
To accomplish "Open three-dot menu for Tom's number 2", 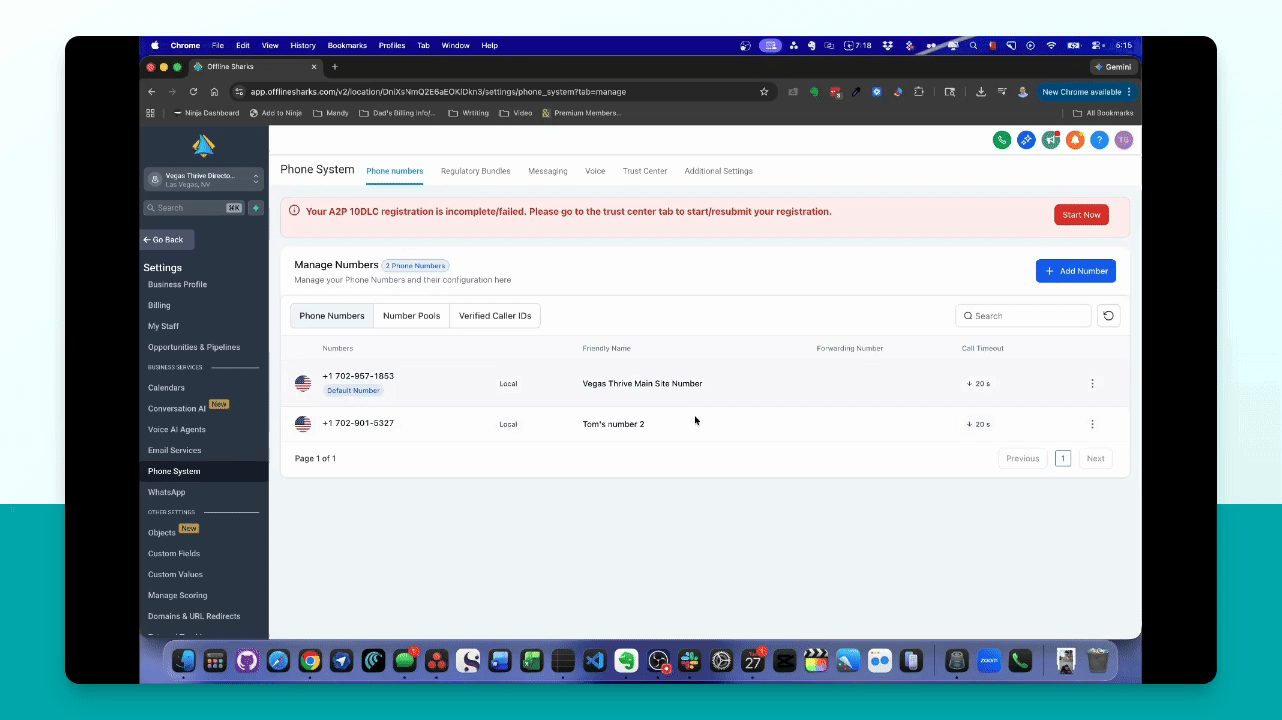I will pos(1092,424).
